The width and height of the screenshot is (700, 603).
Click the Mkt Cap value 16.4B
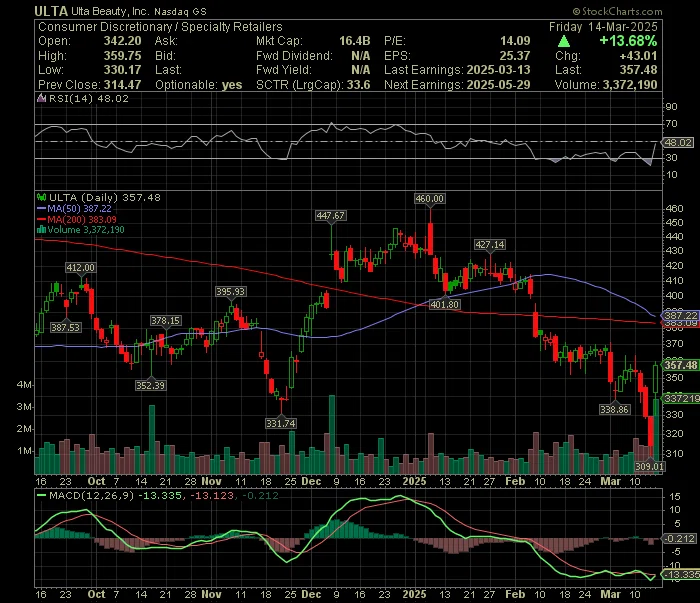click(x=354, y=41)
